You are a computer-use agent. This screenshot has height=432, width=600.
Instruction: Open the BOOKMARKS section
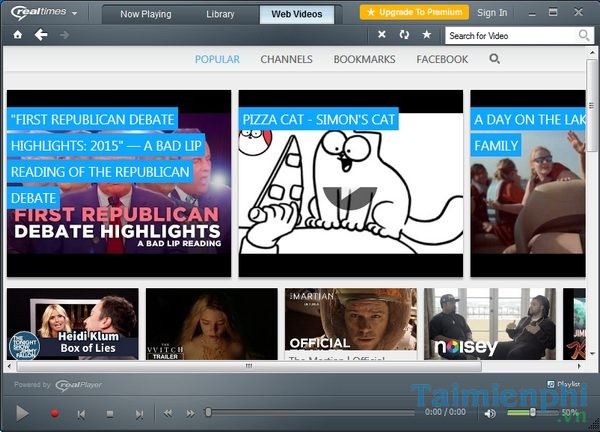click(364, 59)
